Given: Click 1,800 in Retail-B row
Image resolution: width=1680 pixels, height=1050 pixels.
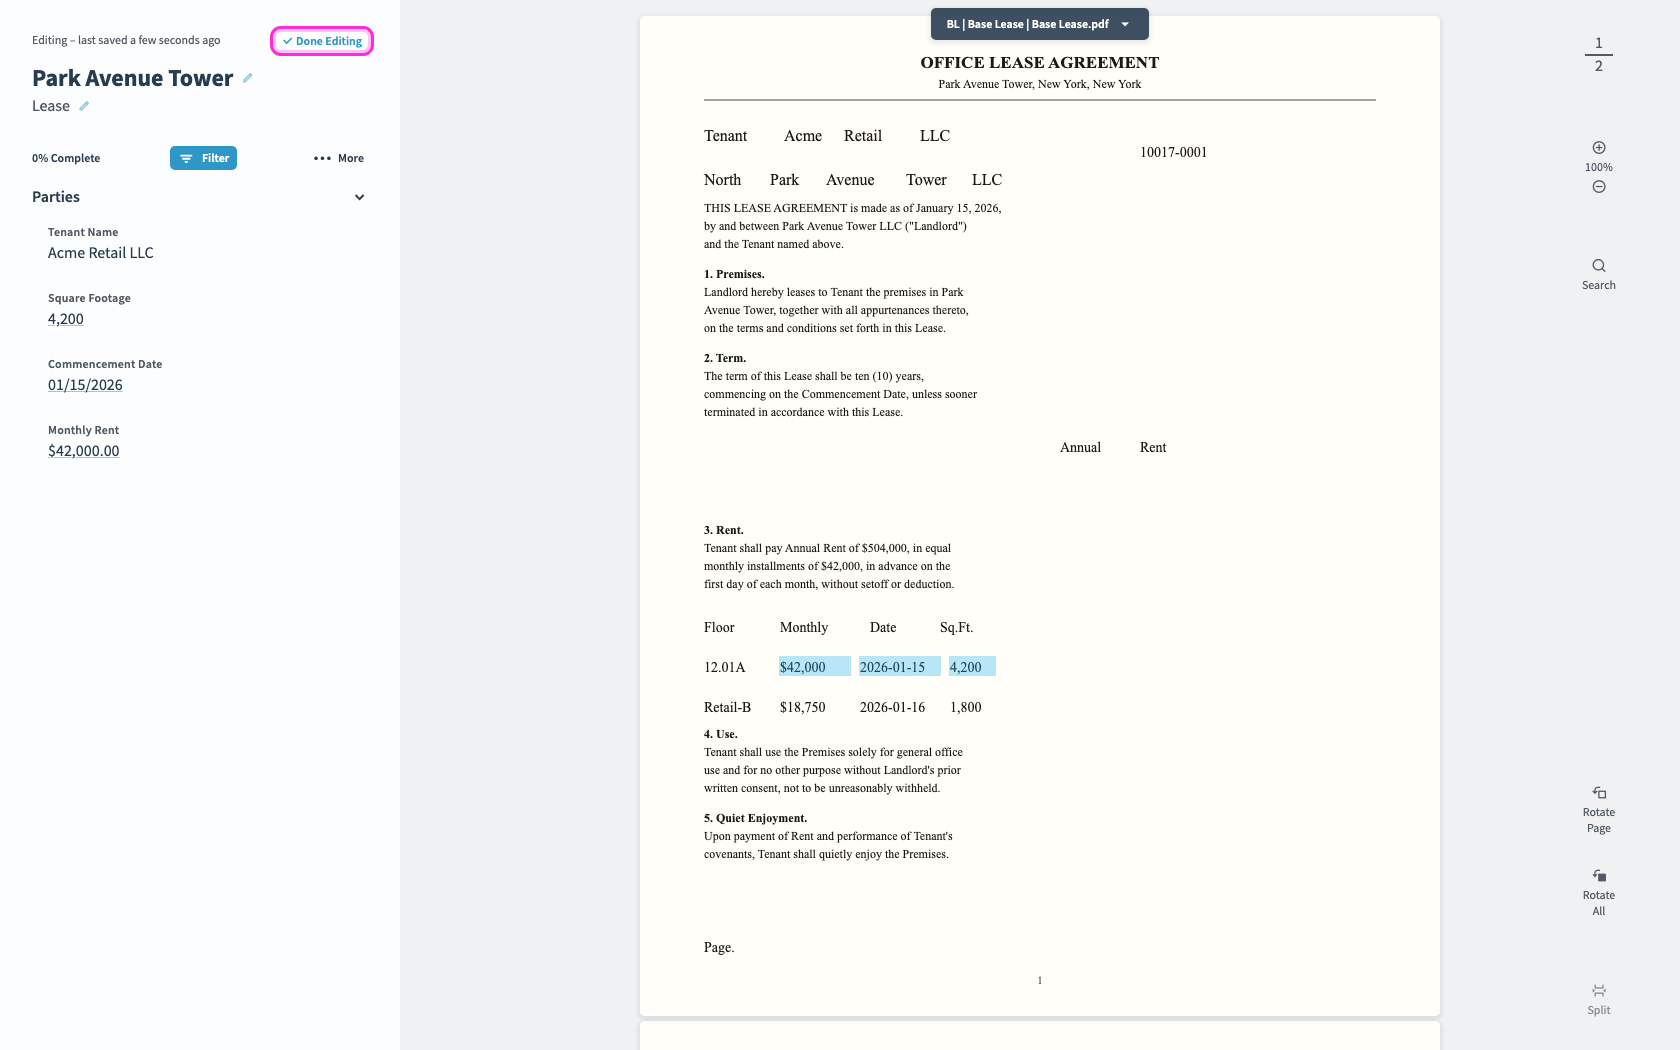Looking at the screenshot, I should click(x=966, y=707).
